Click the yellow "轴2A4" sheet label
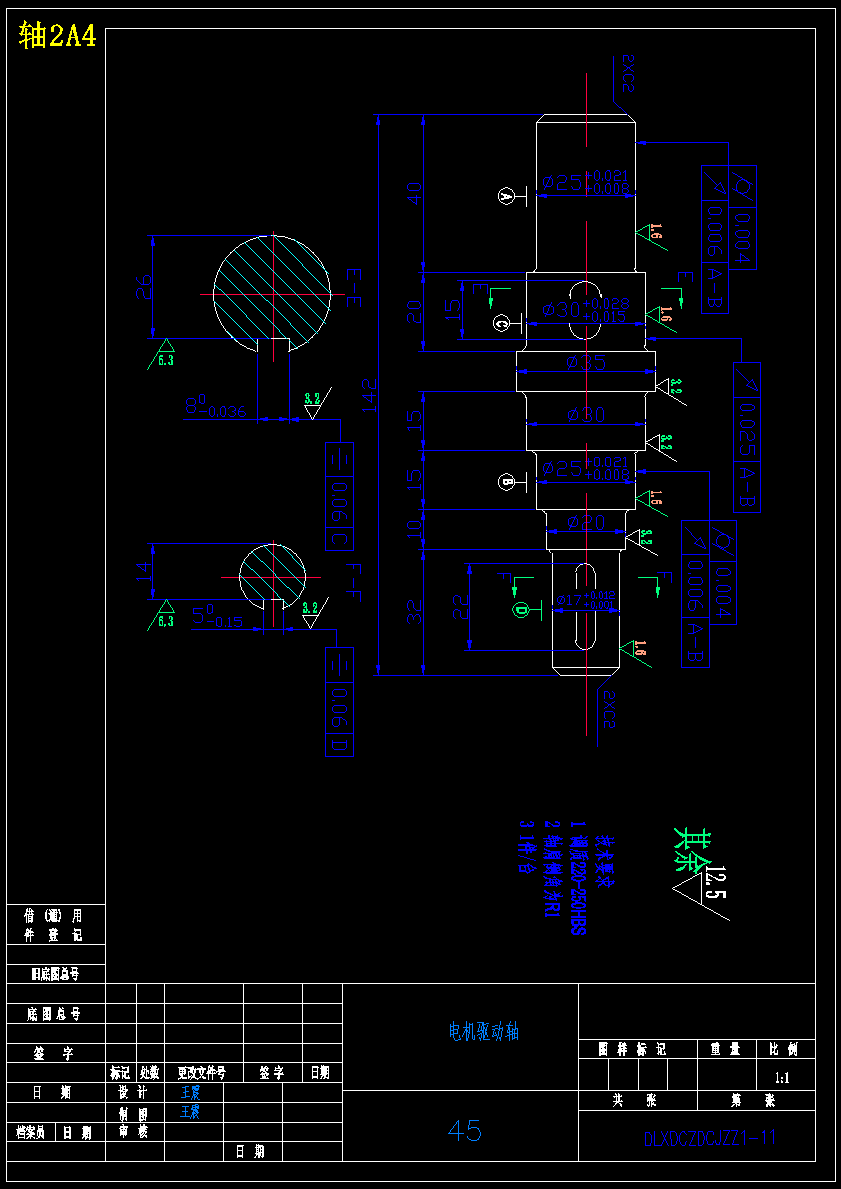841x1189 pixels. pyautogui.click(x=58, y=36)
